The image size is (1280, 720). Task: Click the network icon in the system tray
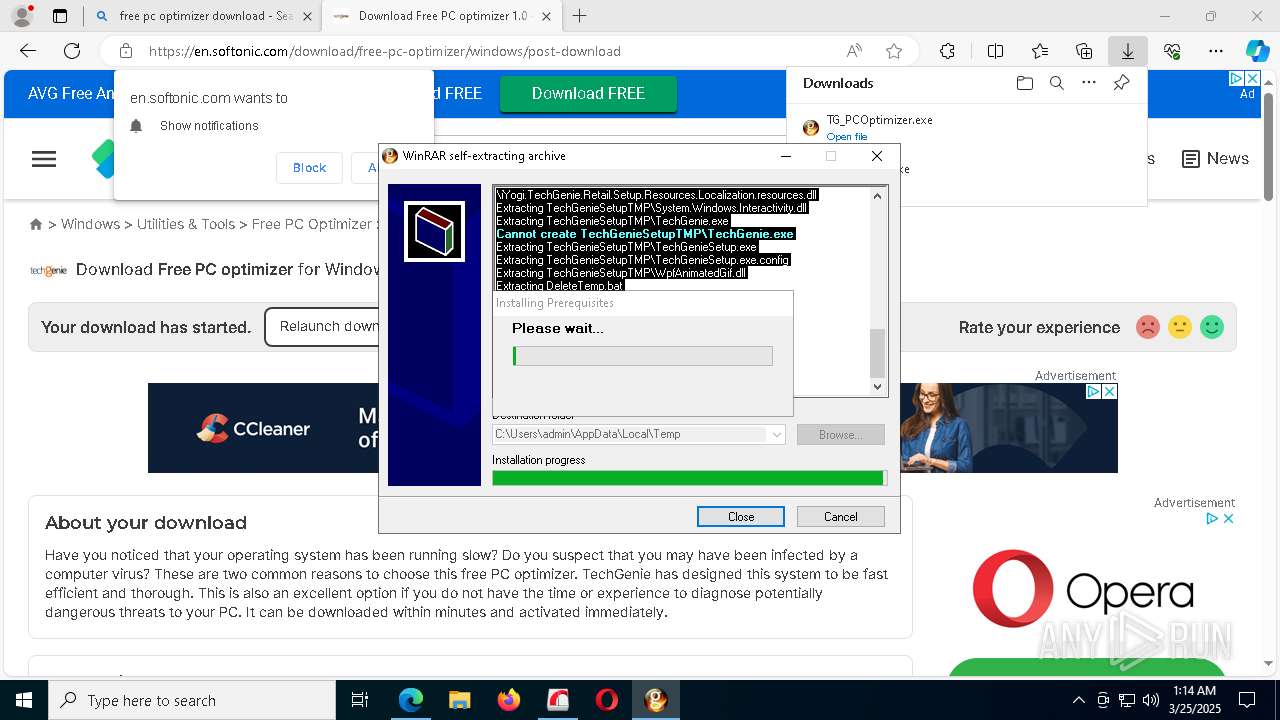[1127, 700]
